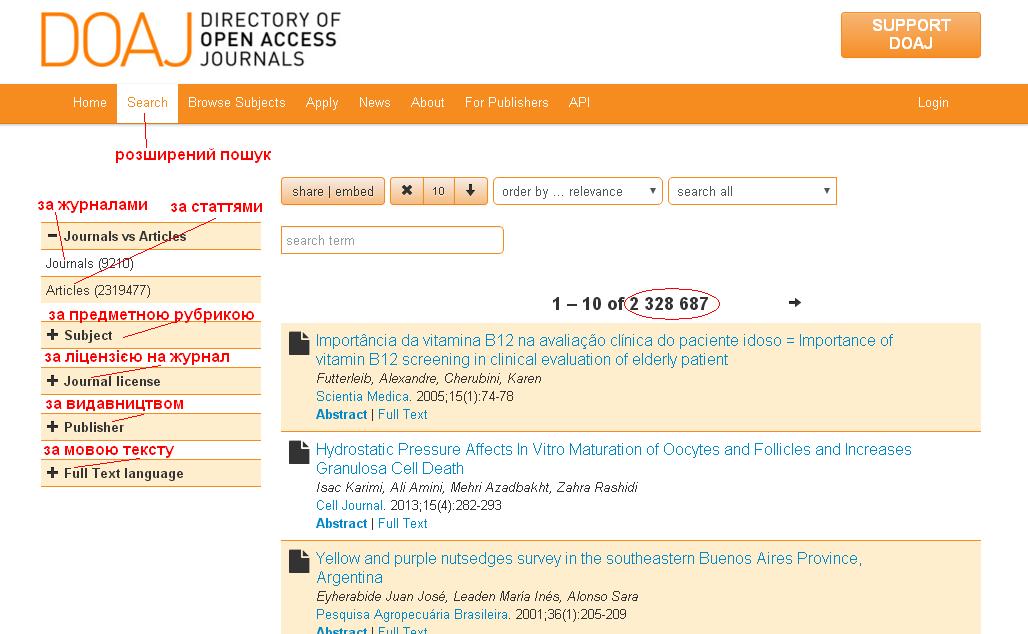Click the sort direction down arrow
Screen dimensions: 1028x634
[470, 191]
